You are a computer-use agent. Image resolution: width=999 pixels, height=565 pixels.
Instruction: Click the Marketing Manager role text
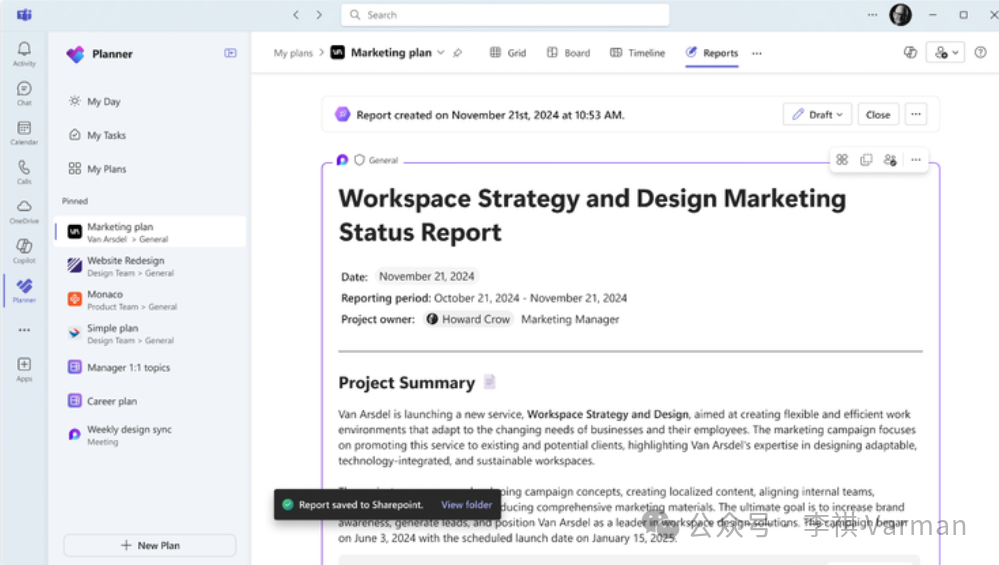(570, 319)
